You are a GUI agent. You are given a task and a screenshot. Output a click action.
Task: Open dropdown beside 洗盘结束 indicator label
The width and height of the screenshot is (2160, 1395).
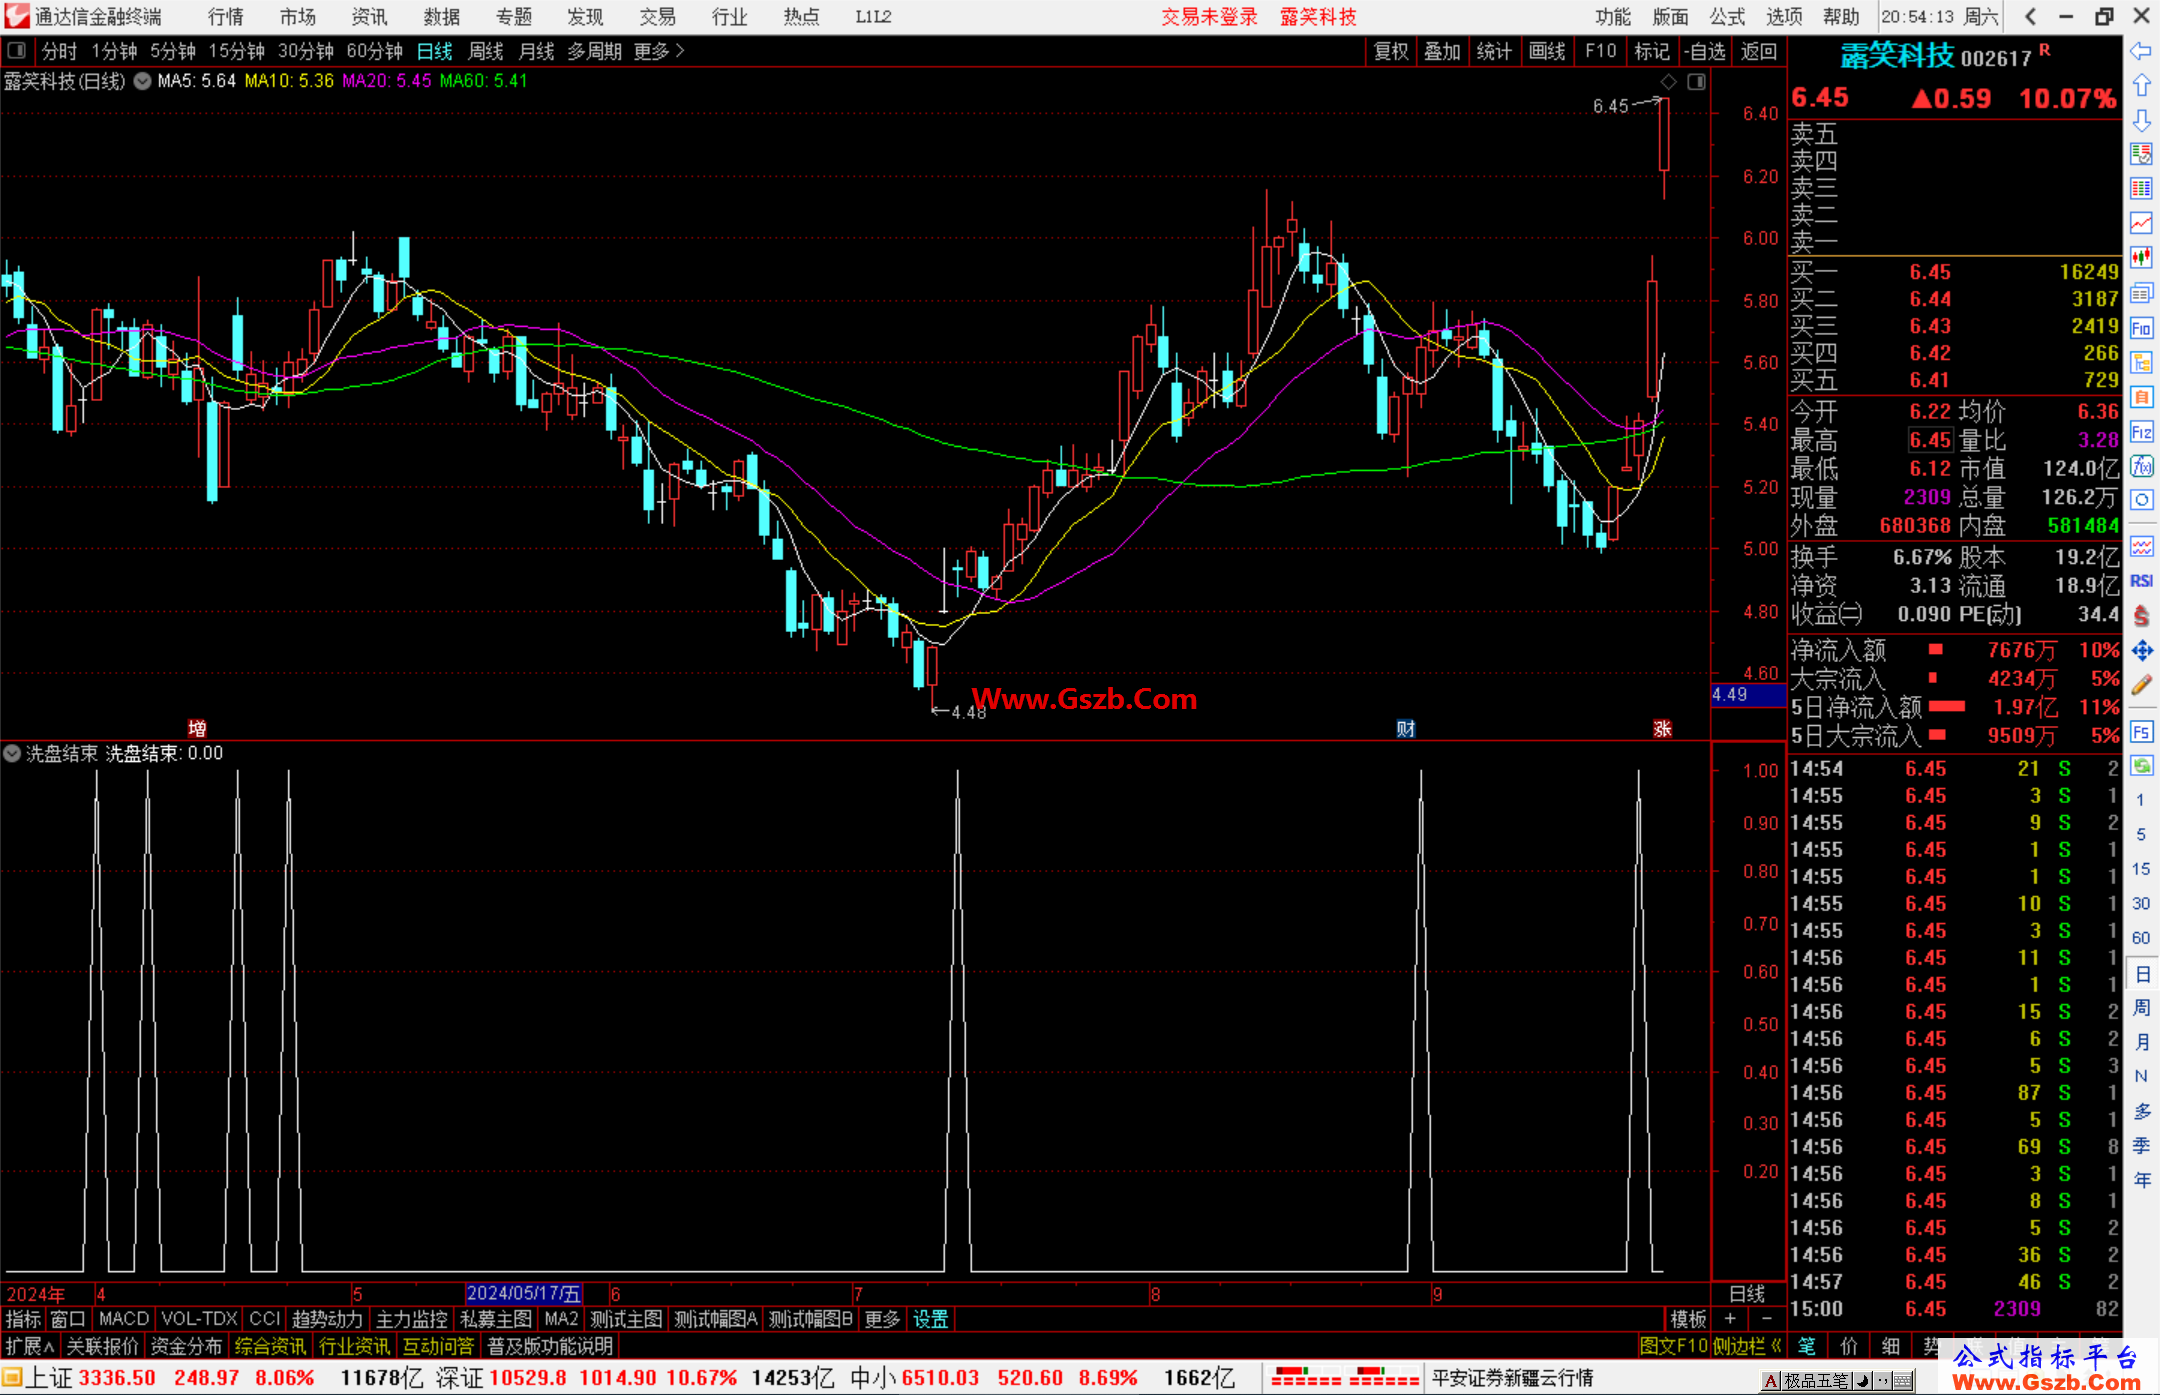(x=12, y=753)
